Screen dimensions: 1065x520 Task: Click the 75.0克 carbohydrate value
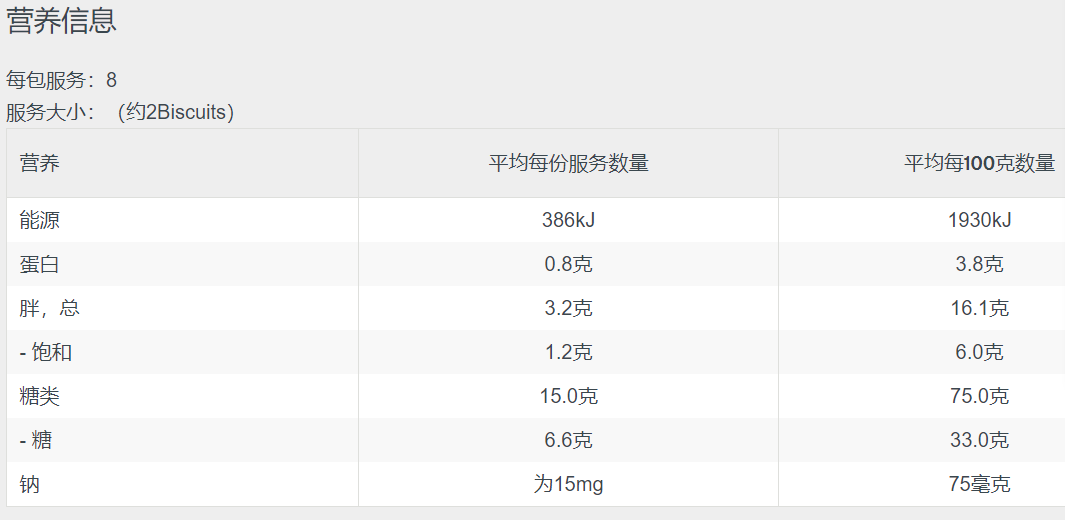pyautogui.click(x=979, y=396)
